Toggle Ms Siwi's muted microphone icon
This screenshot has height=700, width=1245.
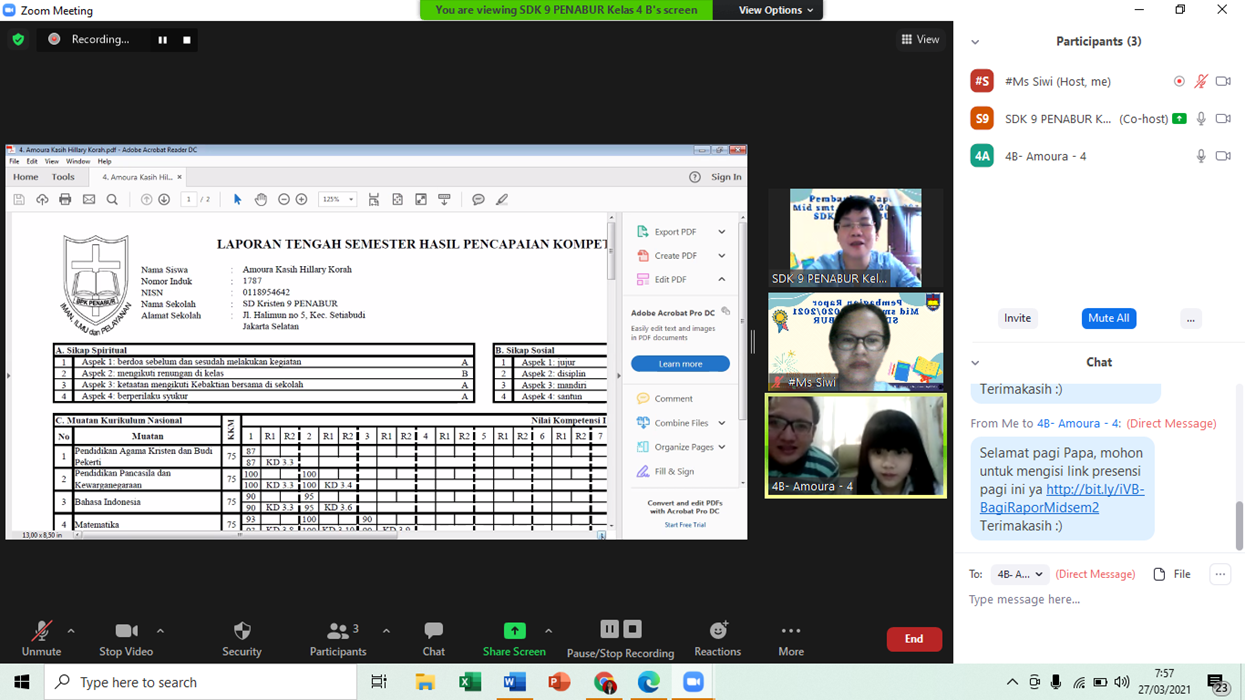tap(1201, 81)
